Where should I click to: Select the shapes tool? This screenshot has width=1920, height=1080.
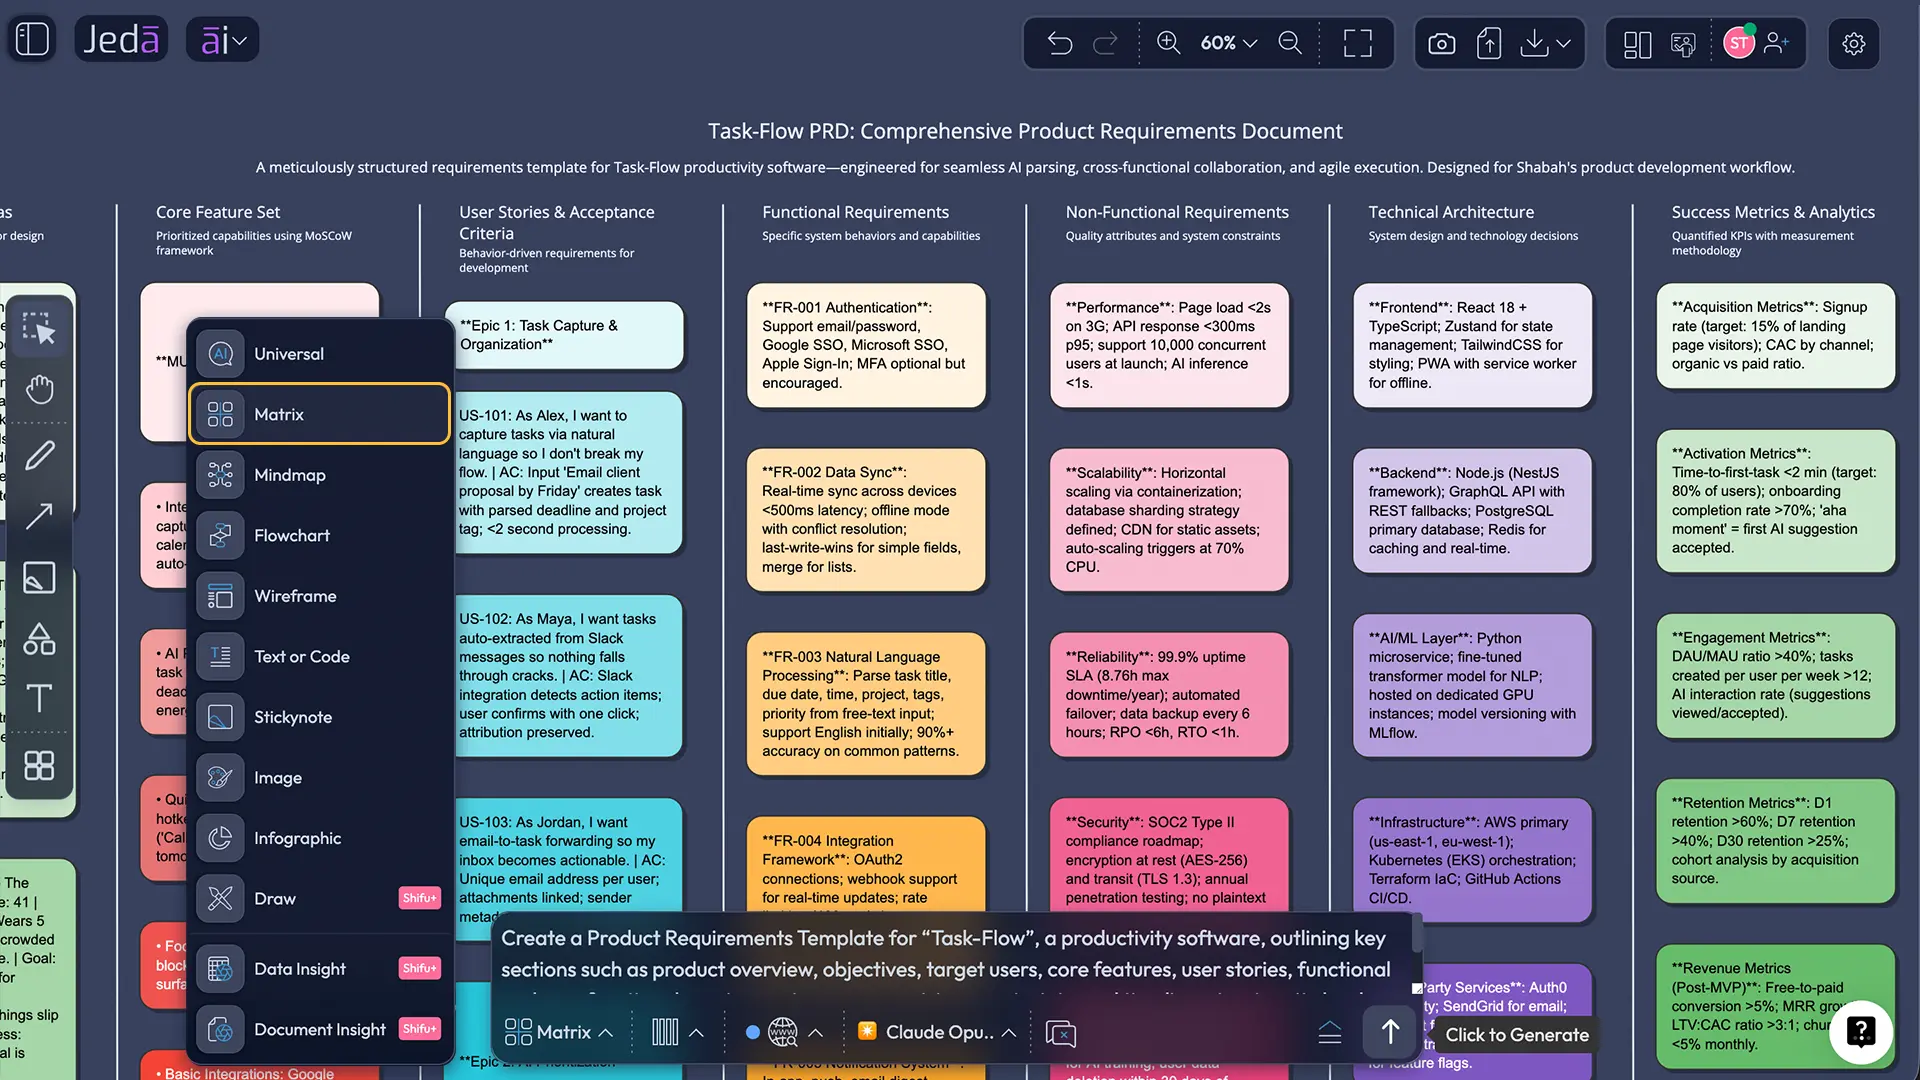coord(39,638)
